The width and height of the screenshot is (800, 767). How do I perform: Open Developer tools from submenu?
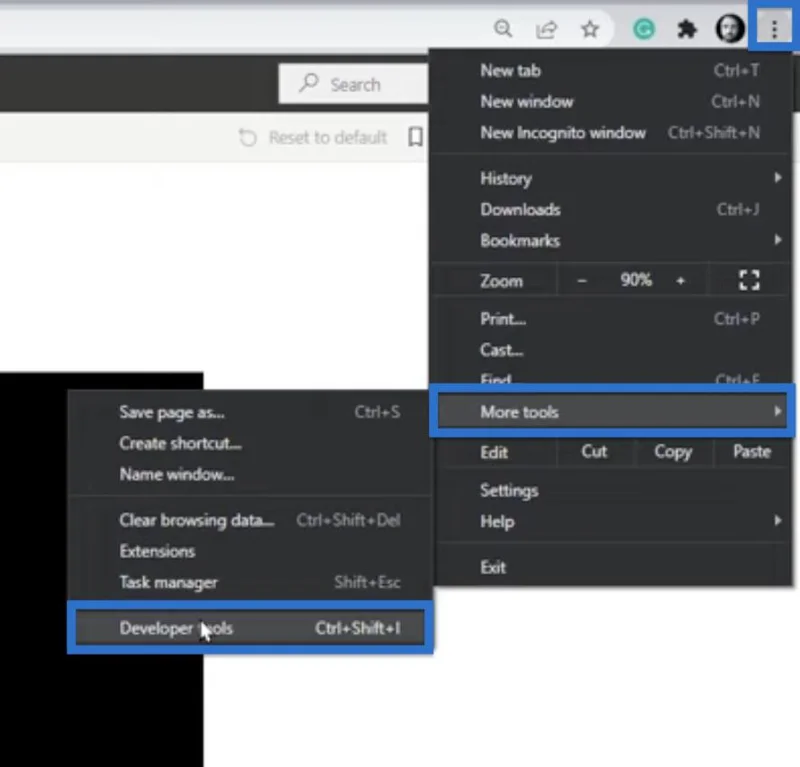point(250,628)
